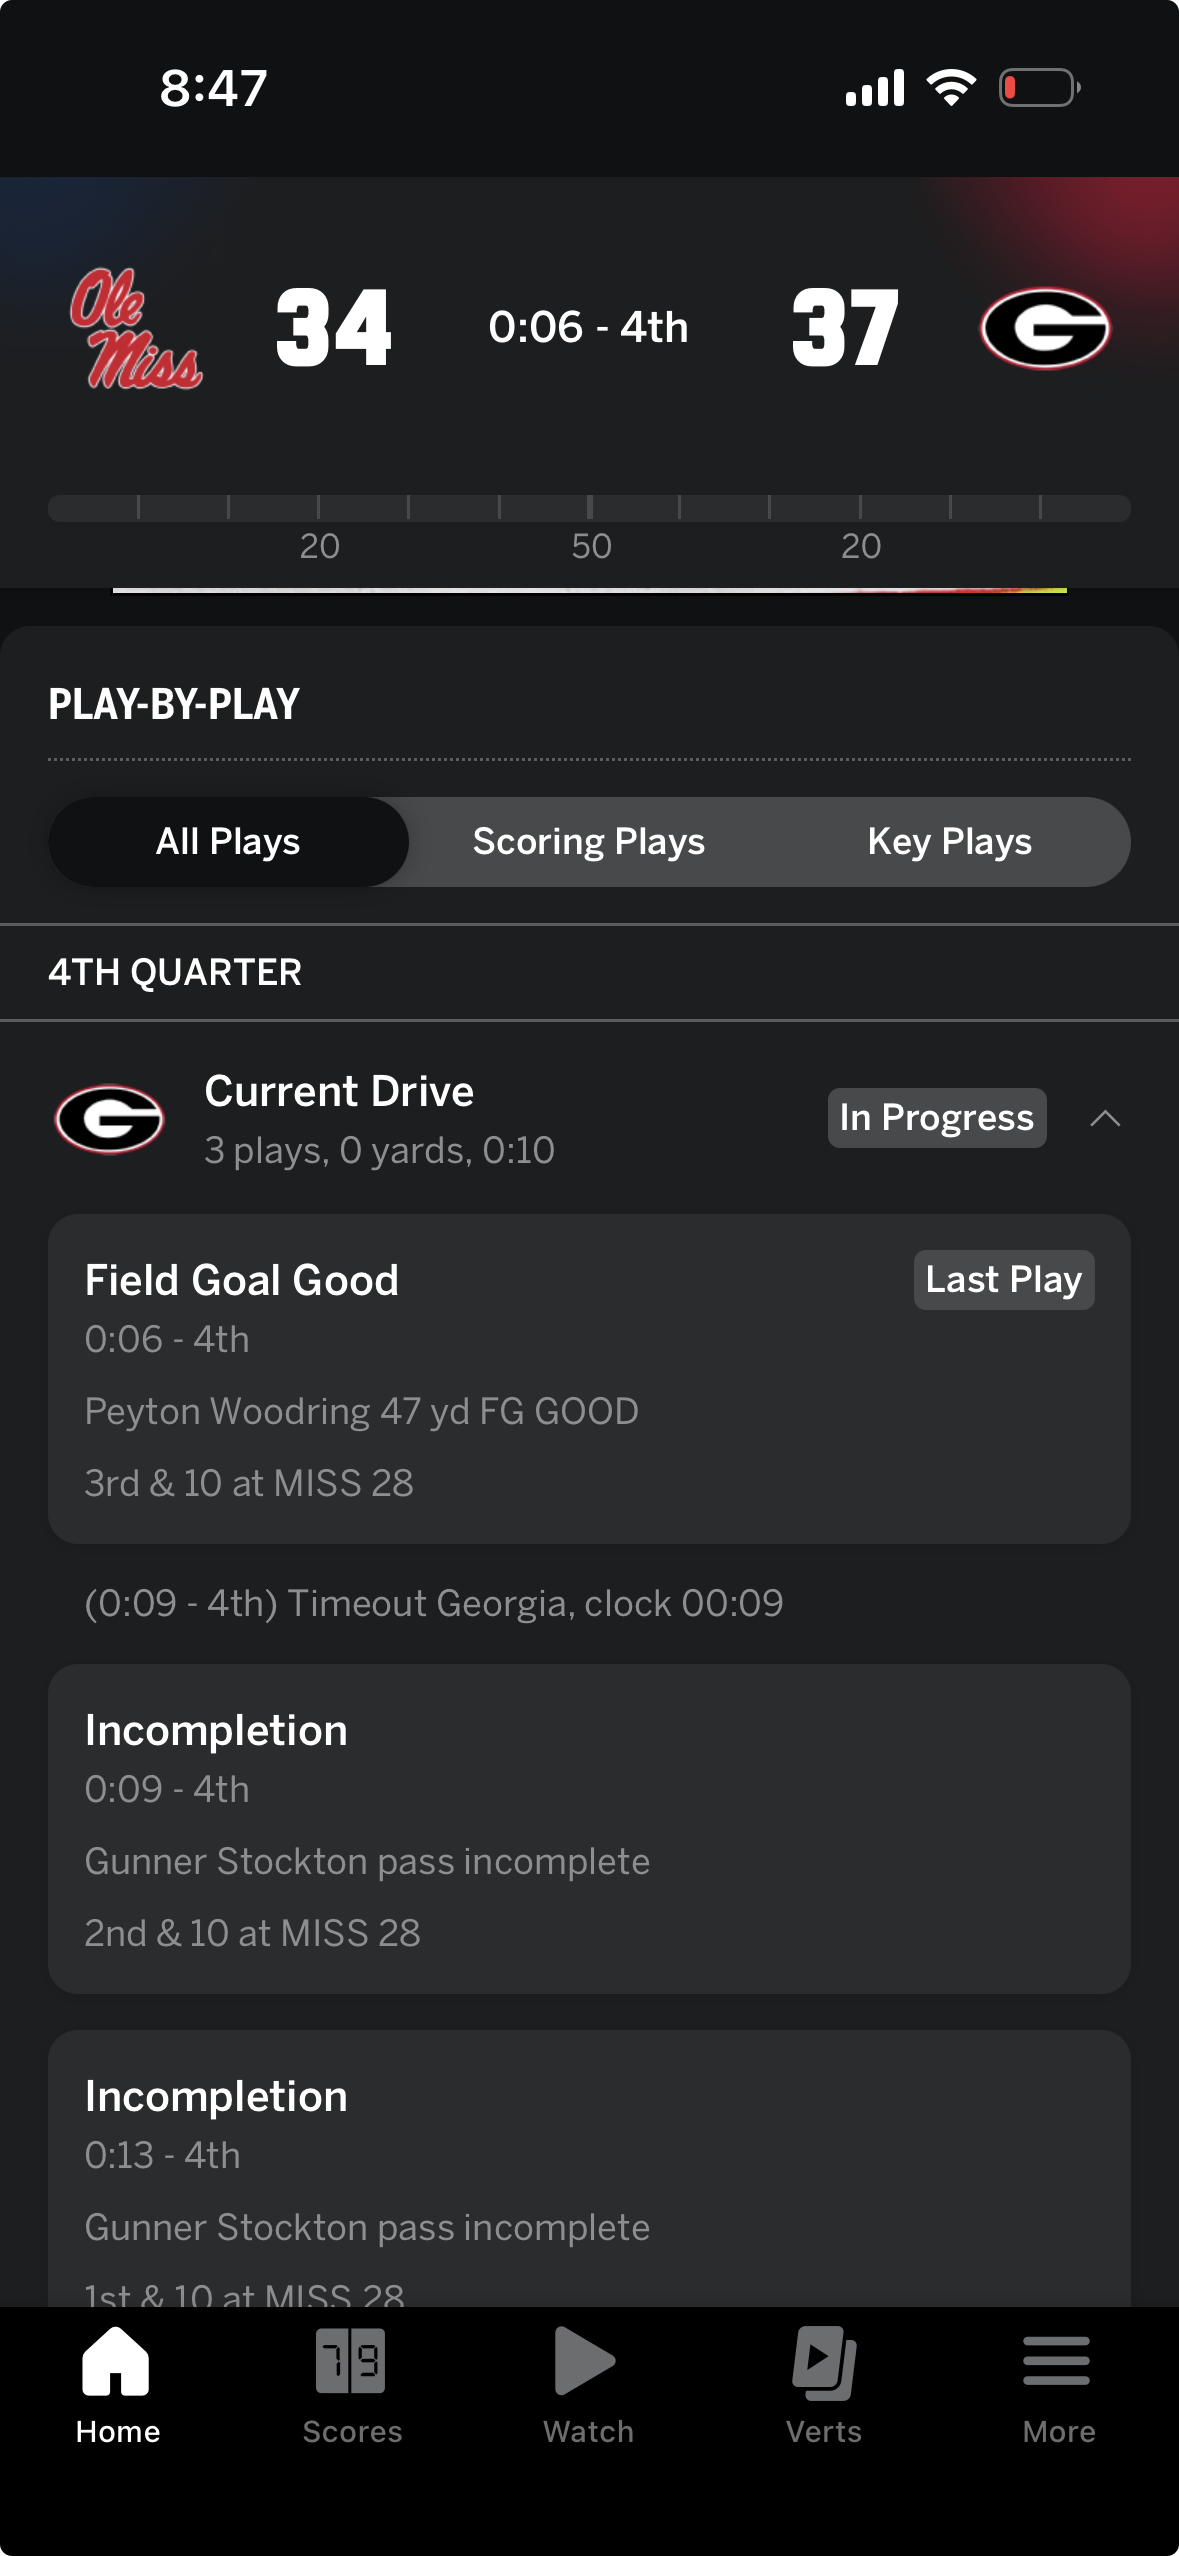This screenshot has height=2556, width=1179.
Task: Open the Home tab icon
Action: 117,2362
